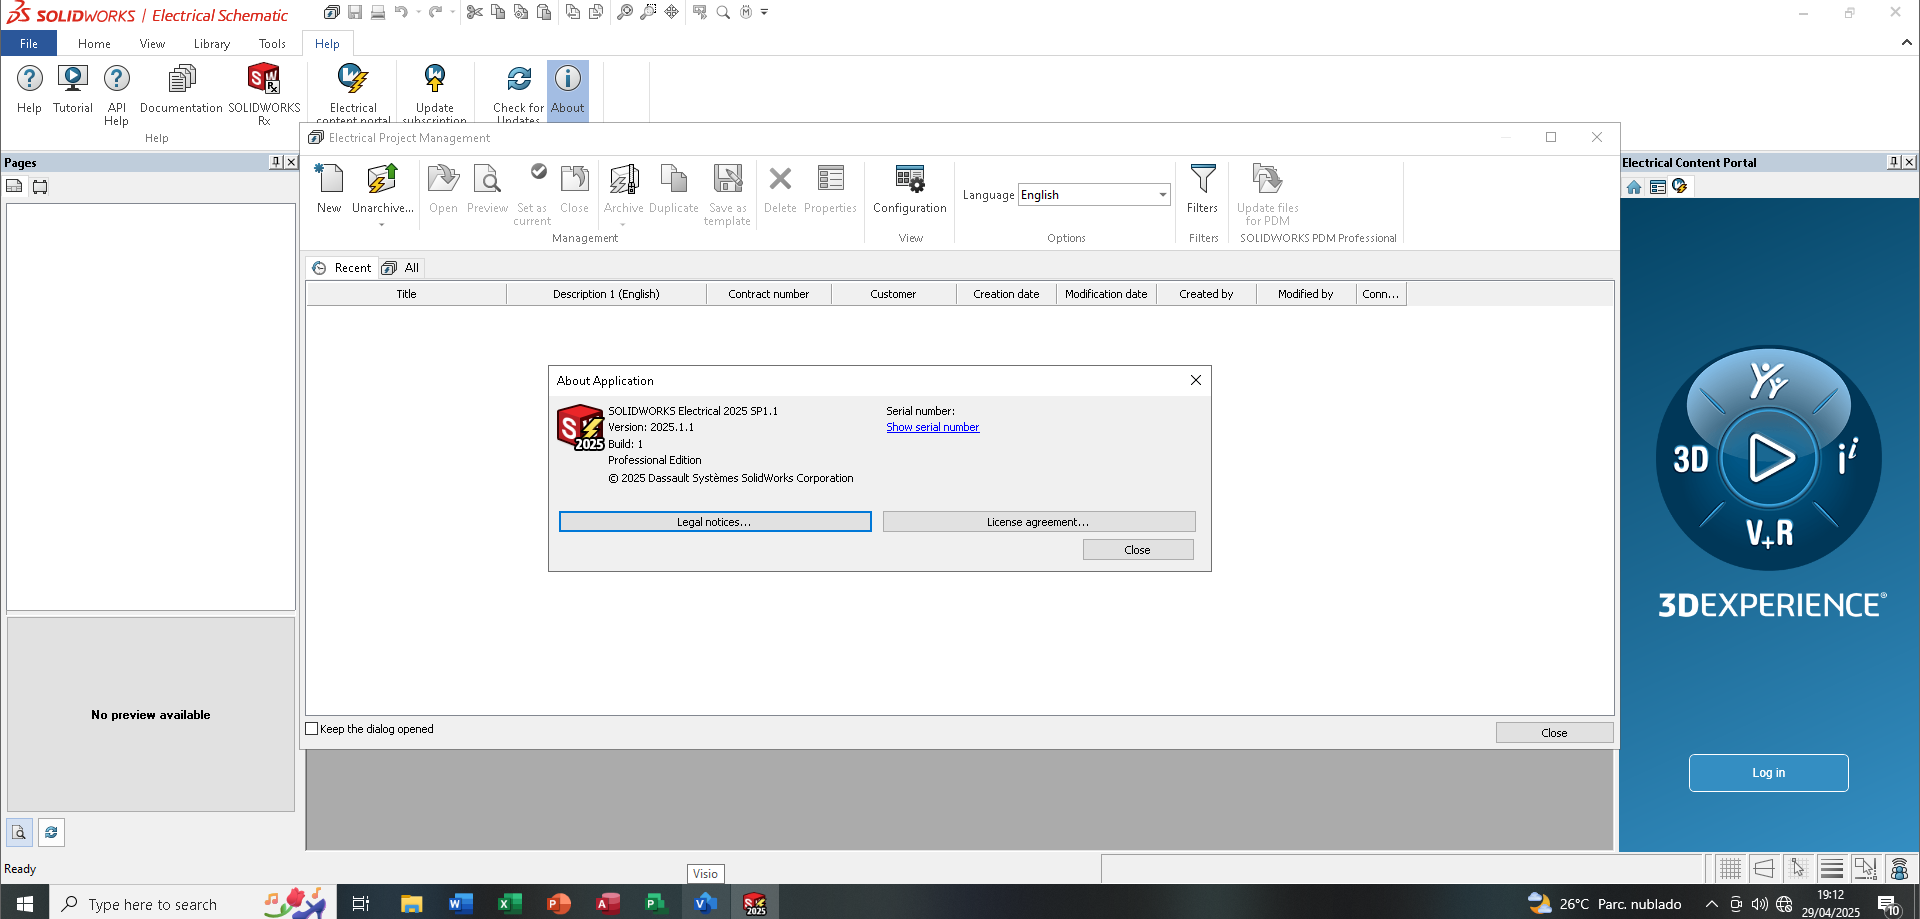1920x919 pixels.
Task: Click Update files for PDM icon
Action: click(x=1267, y=179)
